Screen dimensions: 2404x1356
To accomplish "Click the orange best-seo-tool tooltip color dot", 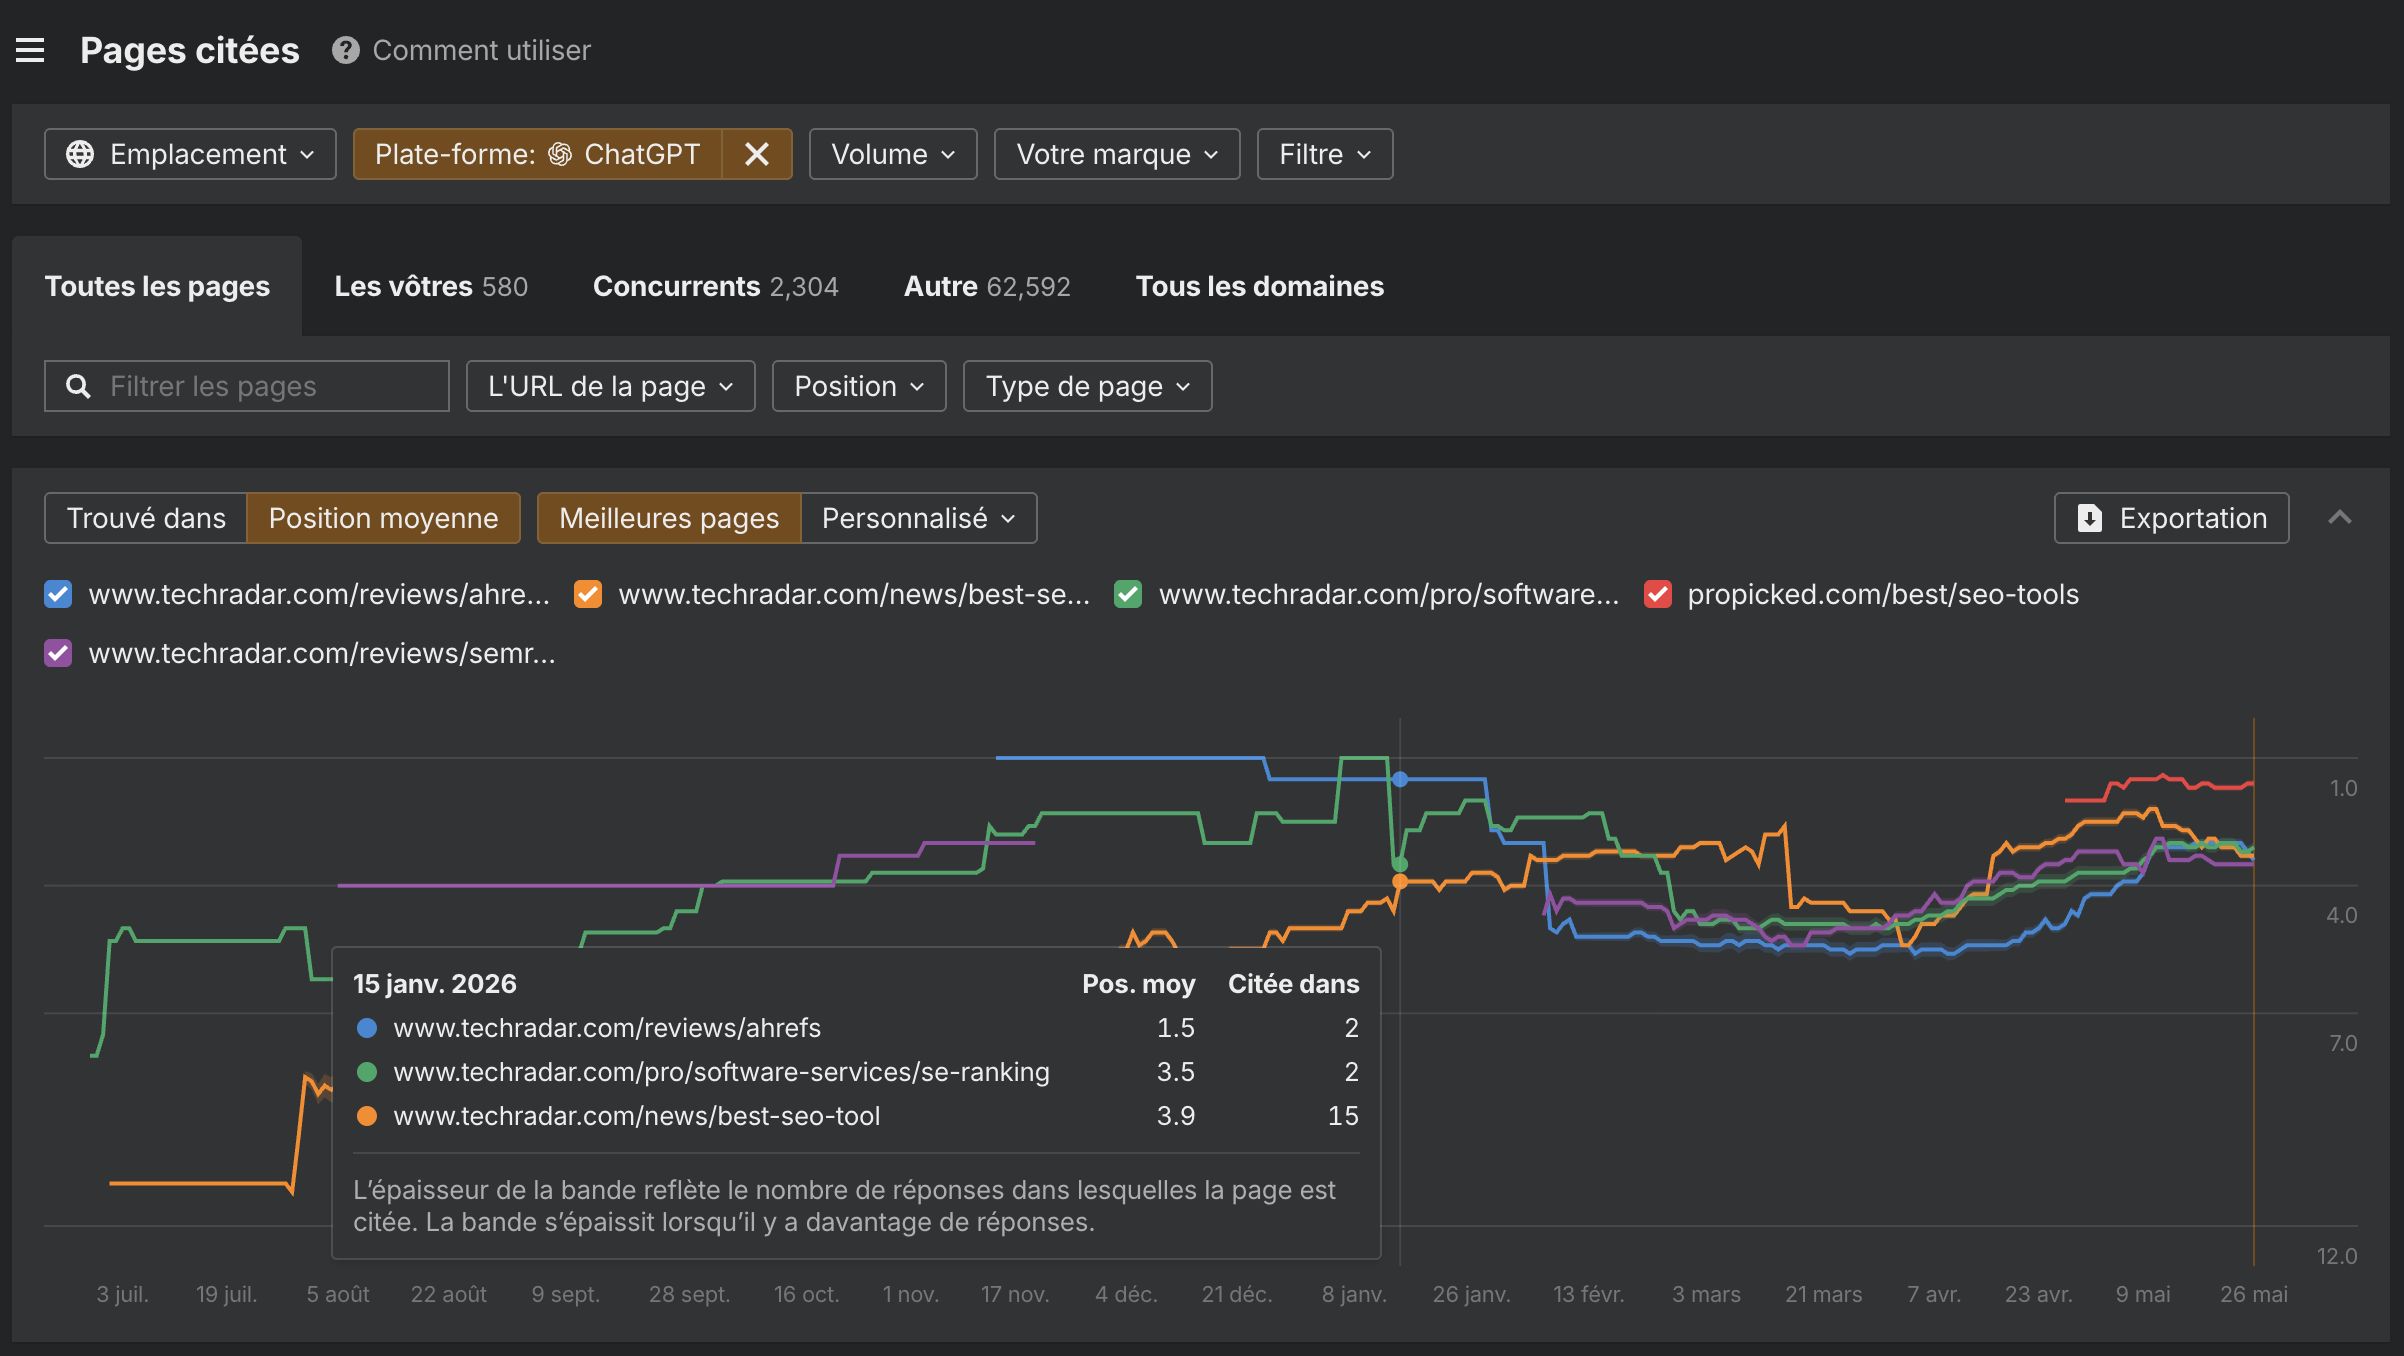I will (x=367, y=1116).
